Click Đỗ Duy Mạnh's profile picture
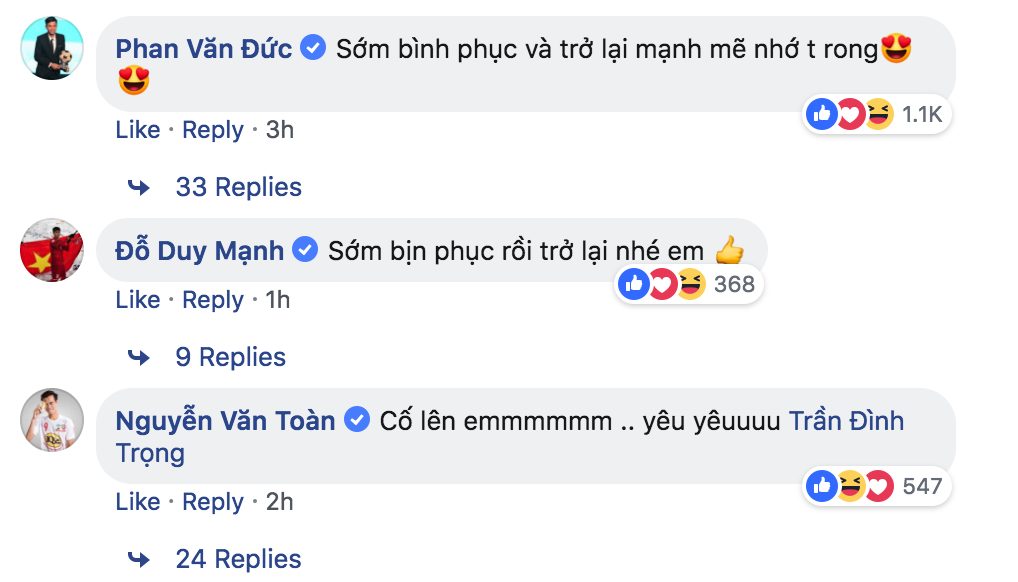The height and width of the screenshot is (582, 1018). (51, 249)
